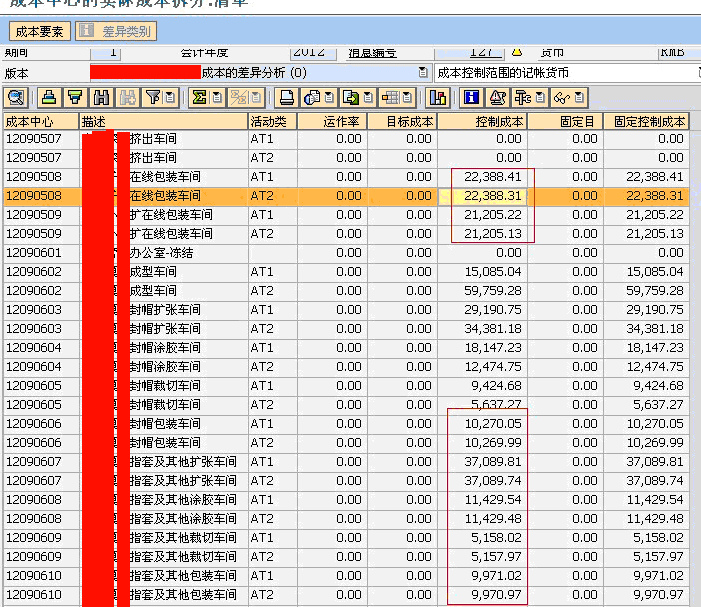Display the graphic bar chart icon
Screen dimensions: 701x607
(438, 97)
